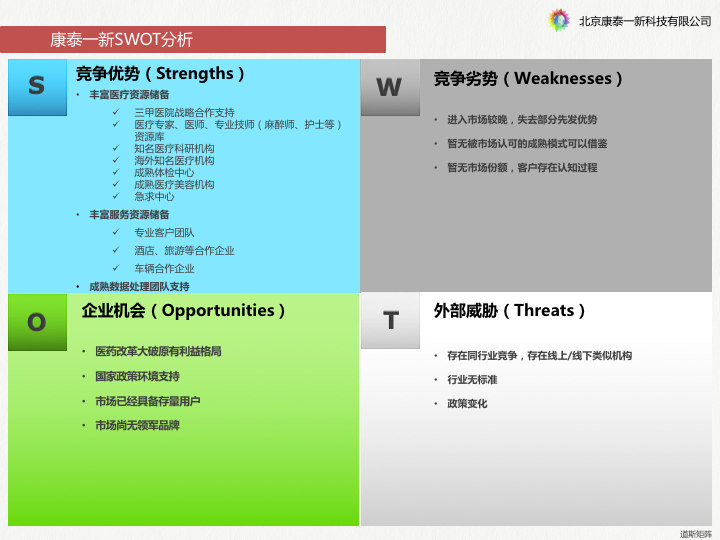Click the 道斯矩阵 footer text
Image resolution: width=720 pixels, height=540 pixels.
pyautogui.click(x=695, y=534)
